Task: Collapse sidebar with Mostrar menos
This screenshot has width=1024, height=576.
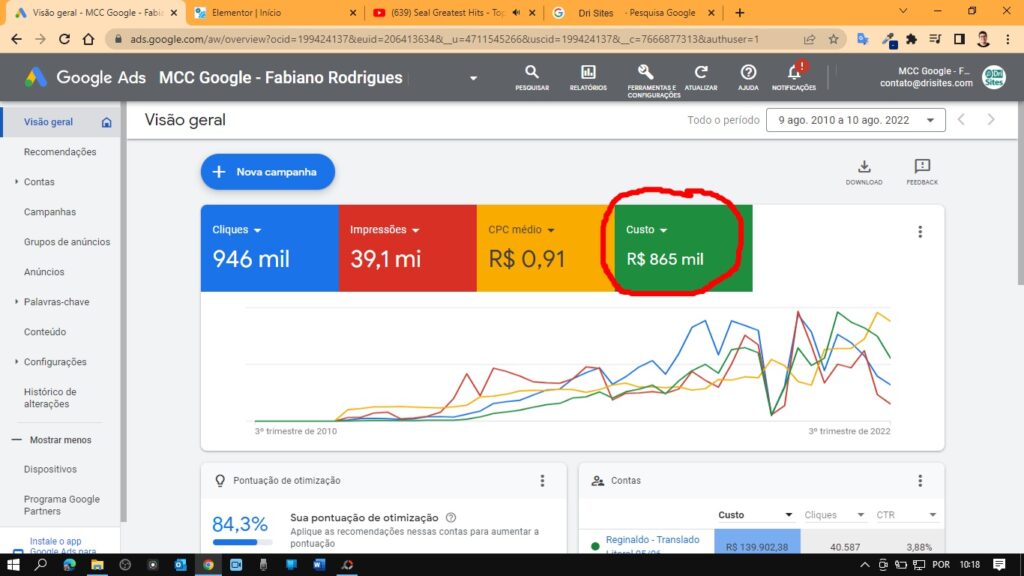Action: 59,439
